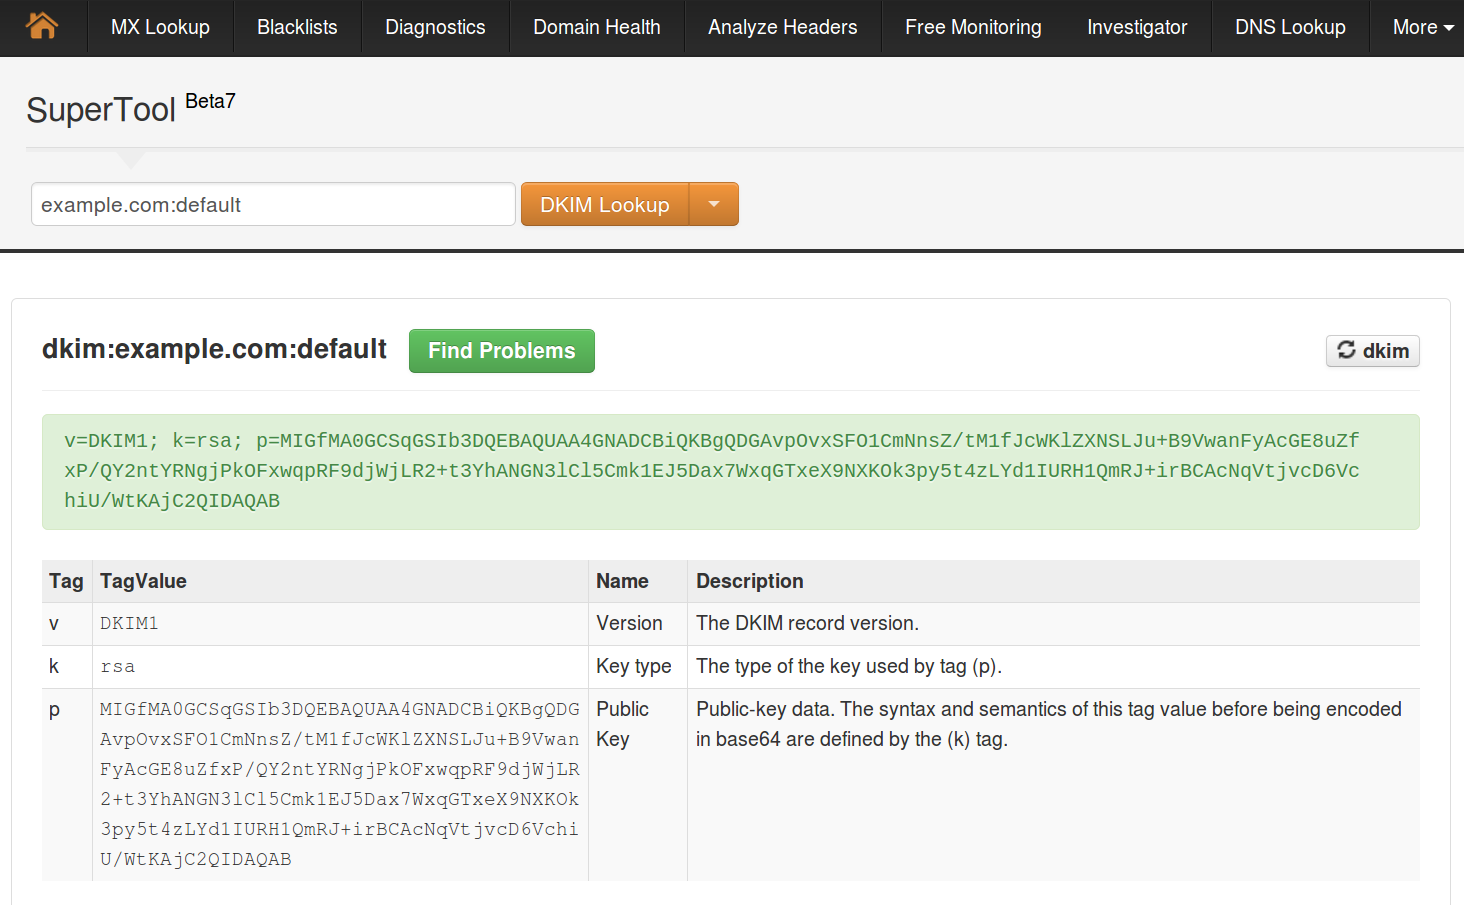Open the More menu dropdown
The height and width of the screenshot is (905, 1464).
tap(1423, 27)
